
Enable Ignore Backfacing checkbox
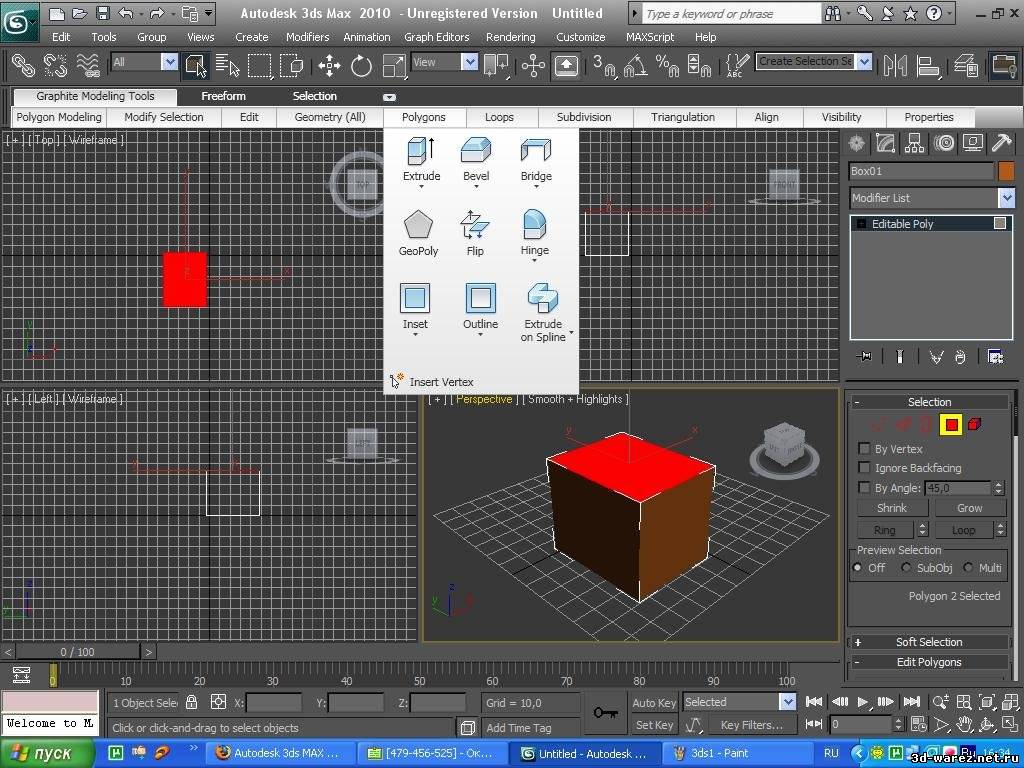coord(864,468)
